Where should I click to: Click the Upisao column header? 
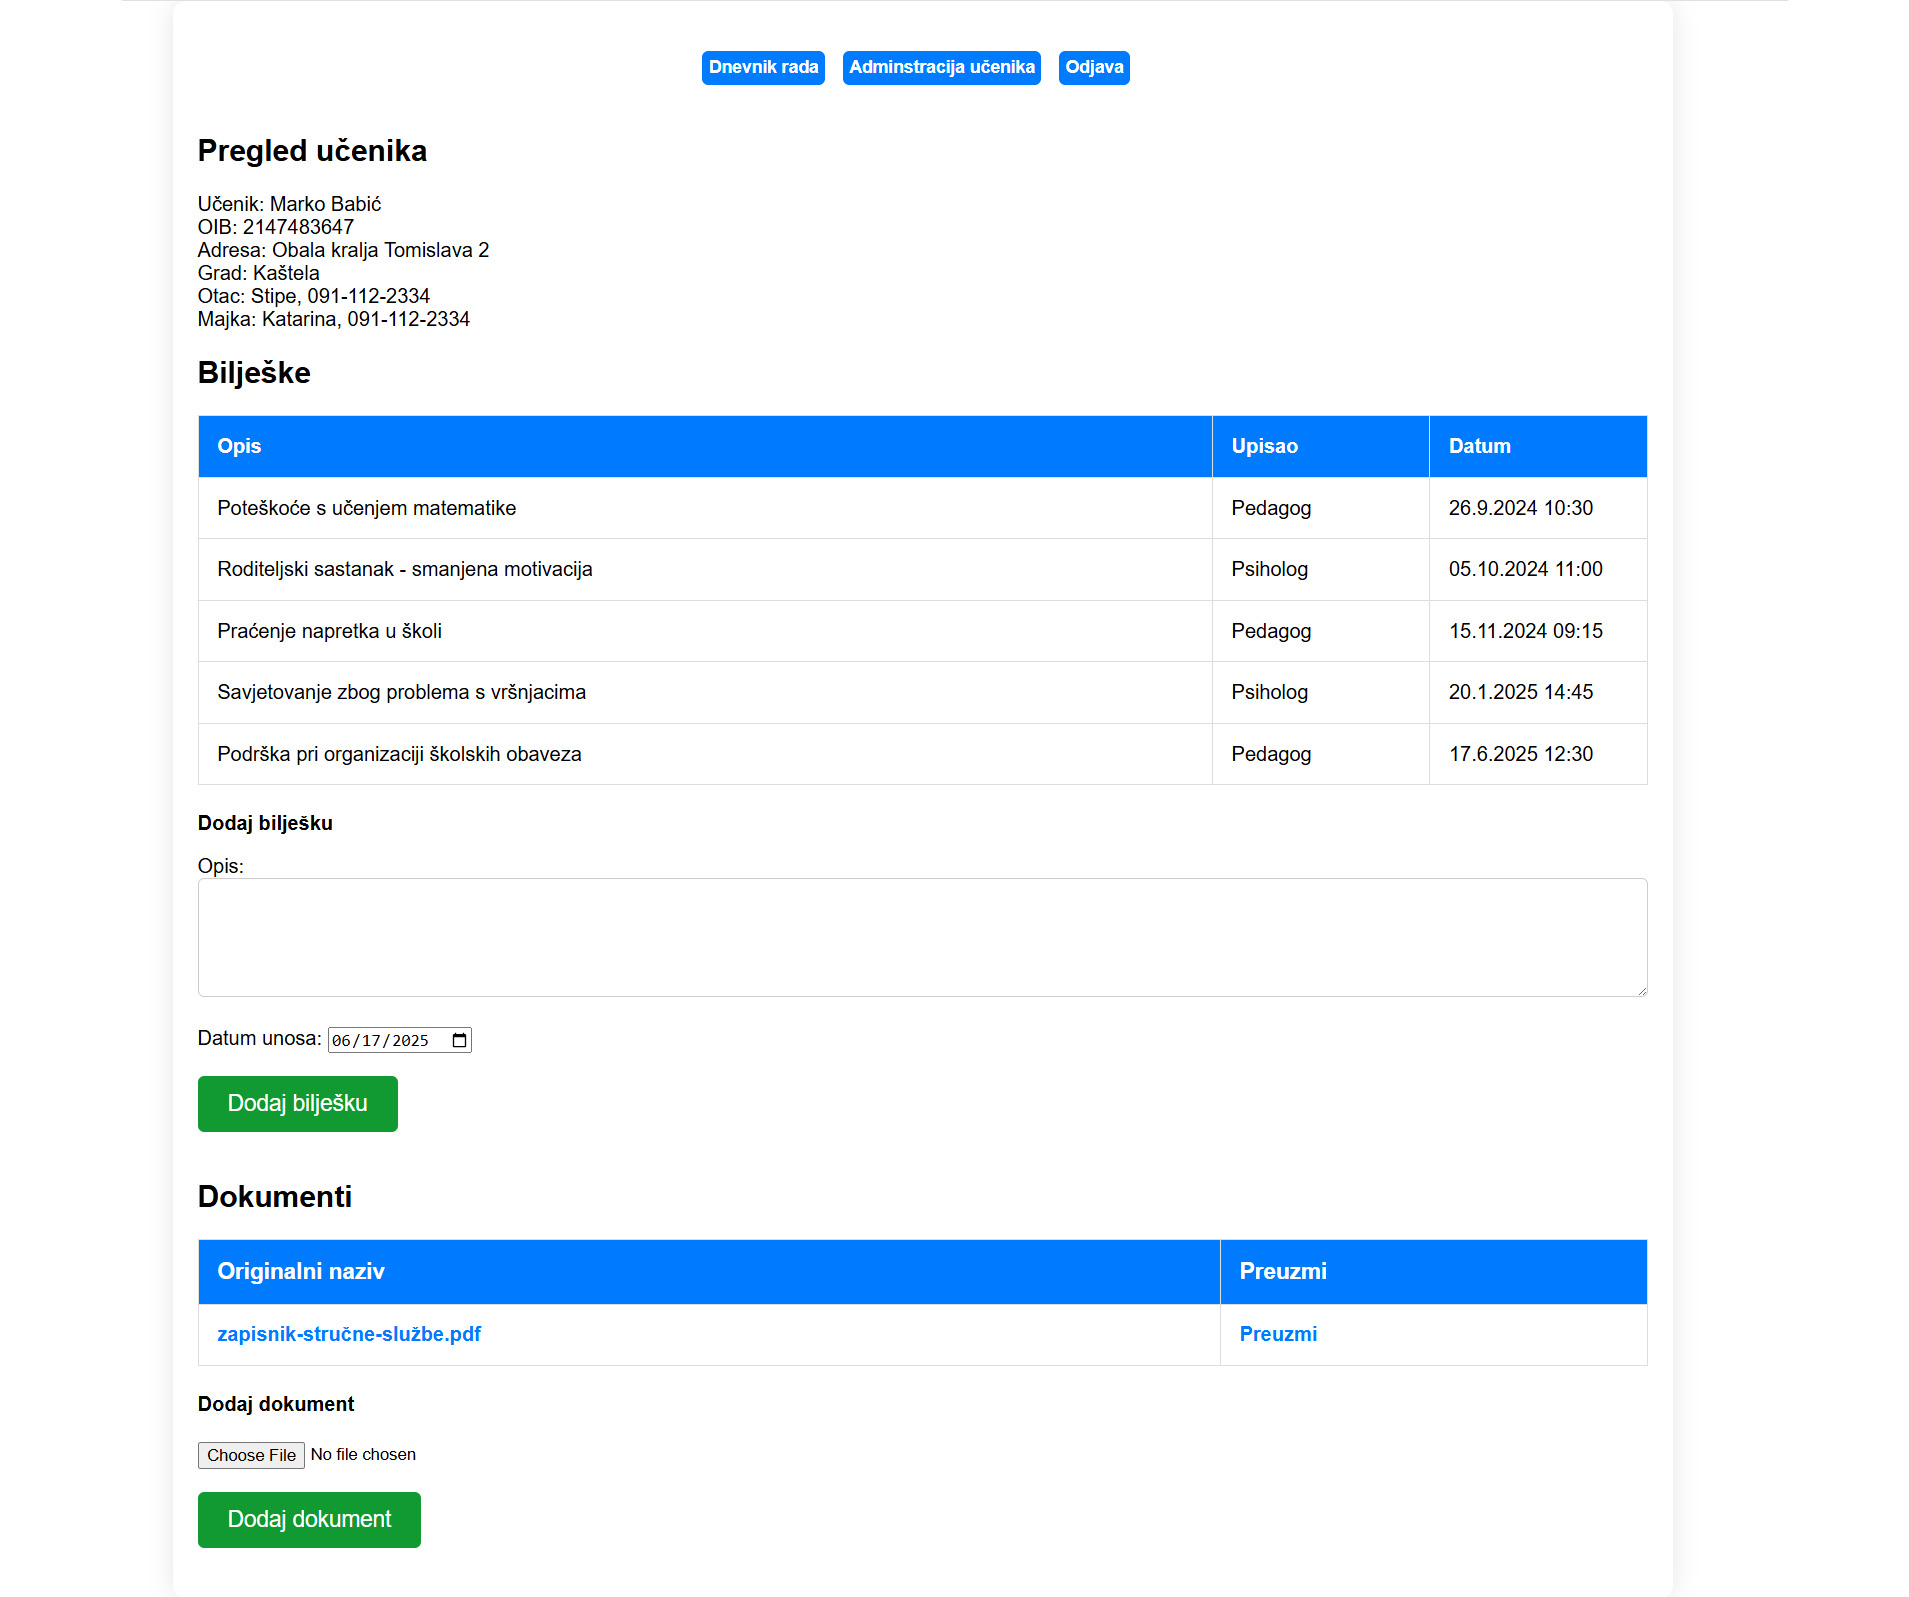coord(1264,446)
